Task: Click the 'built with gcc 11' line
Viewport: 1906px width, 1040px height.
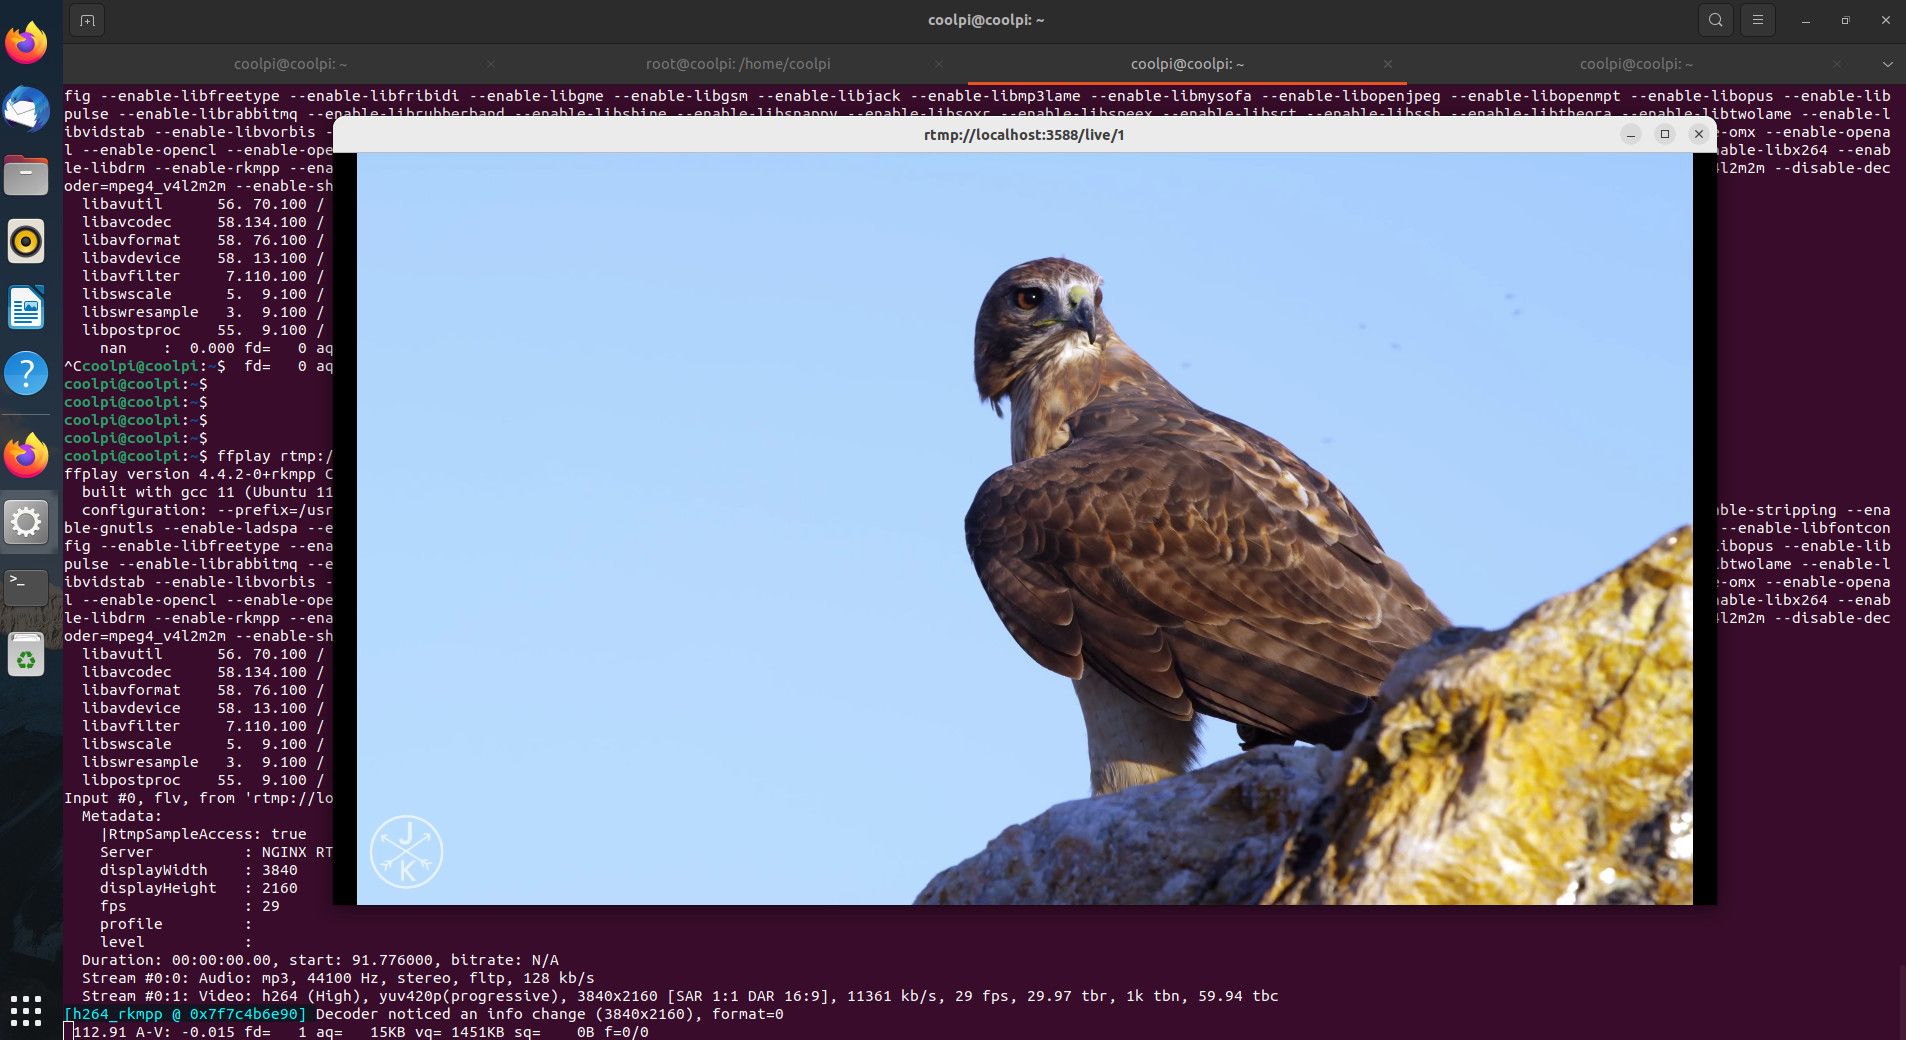Action: (207, 492)
